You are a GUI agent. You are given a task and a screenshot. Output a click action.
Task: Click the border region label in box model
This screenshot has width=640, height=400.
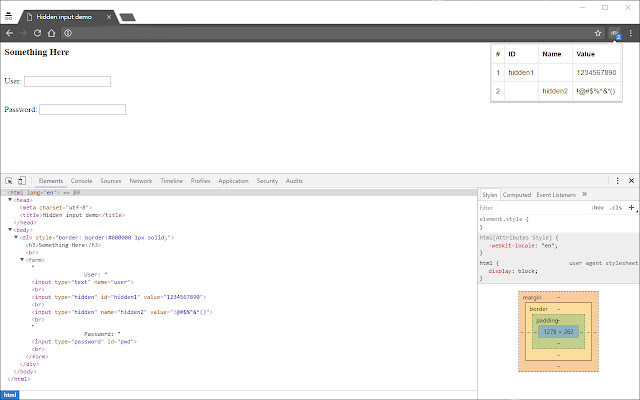538,309
